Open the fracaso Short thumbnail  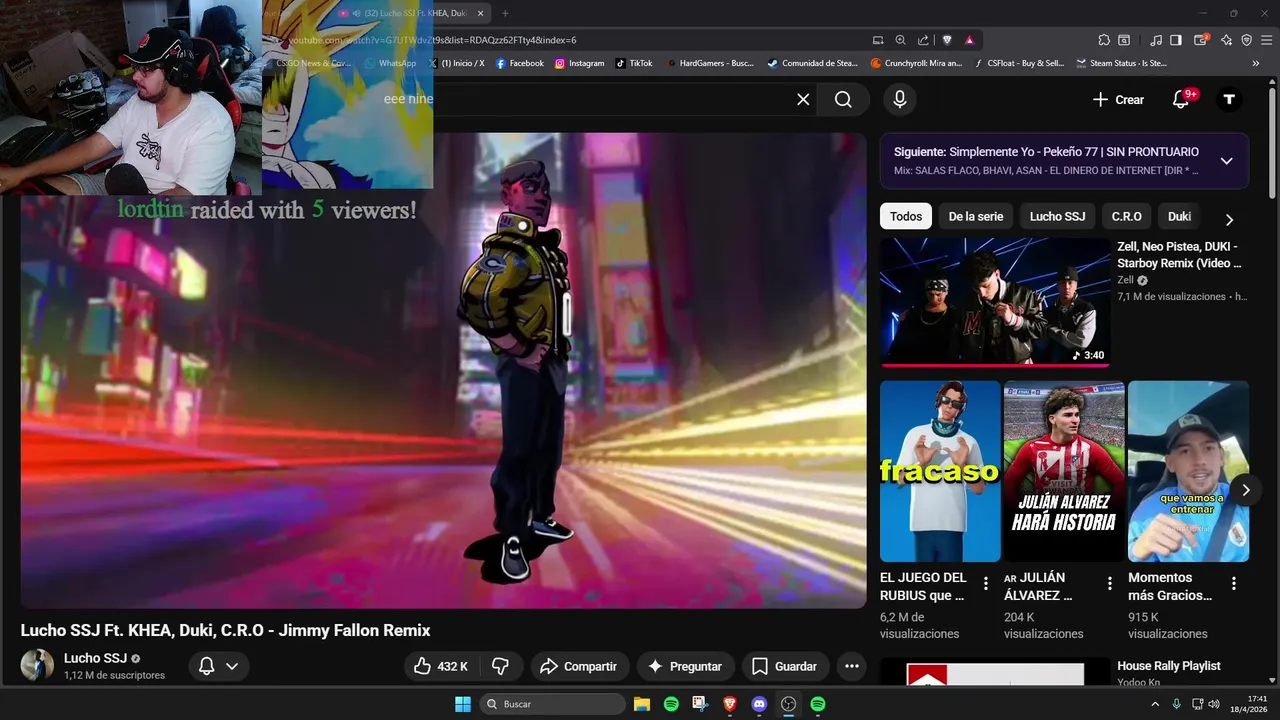940,471
